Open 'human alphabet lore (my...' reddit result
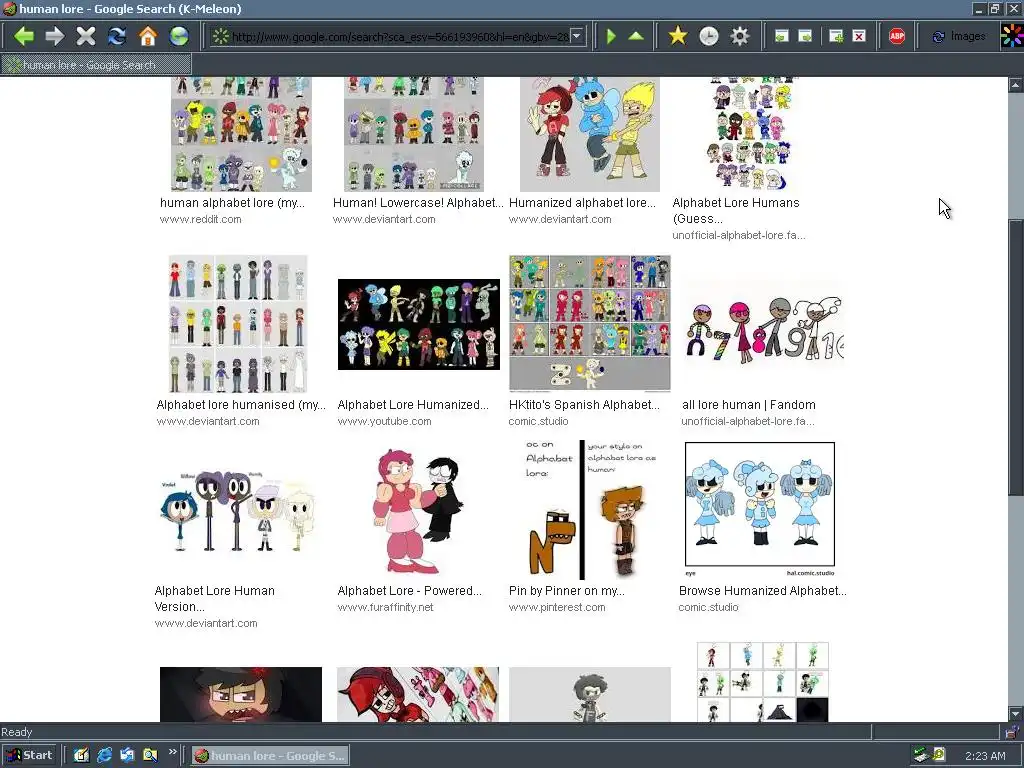The image size is (1024, 768). (232, 202)
